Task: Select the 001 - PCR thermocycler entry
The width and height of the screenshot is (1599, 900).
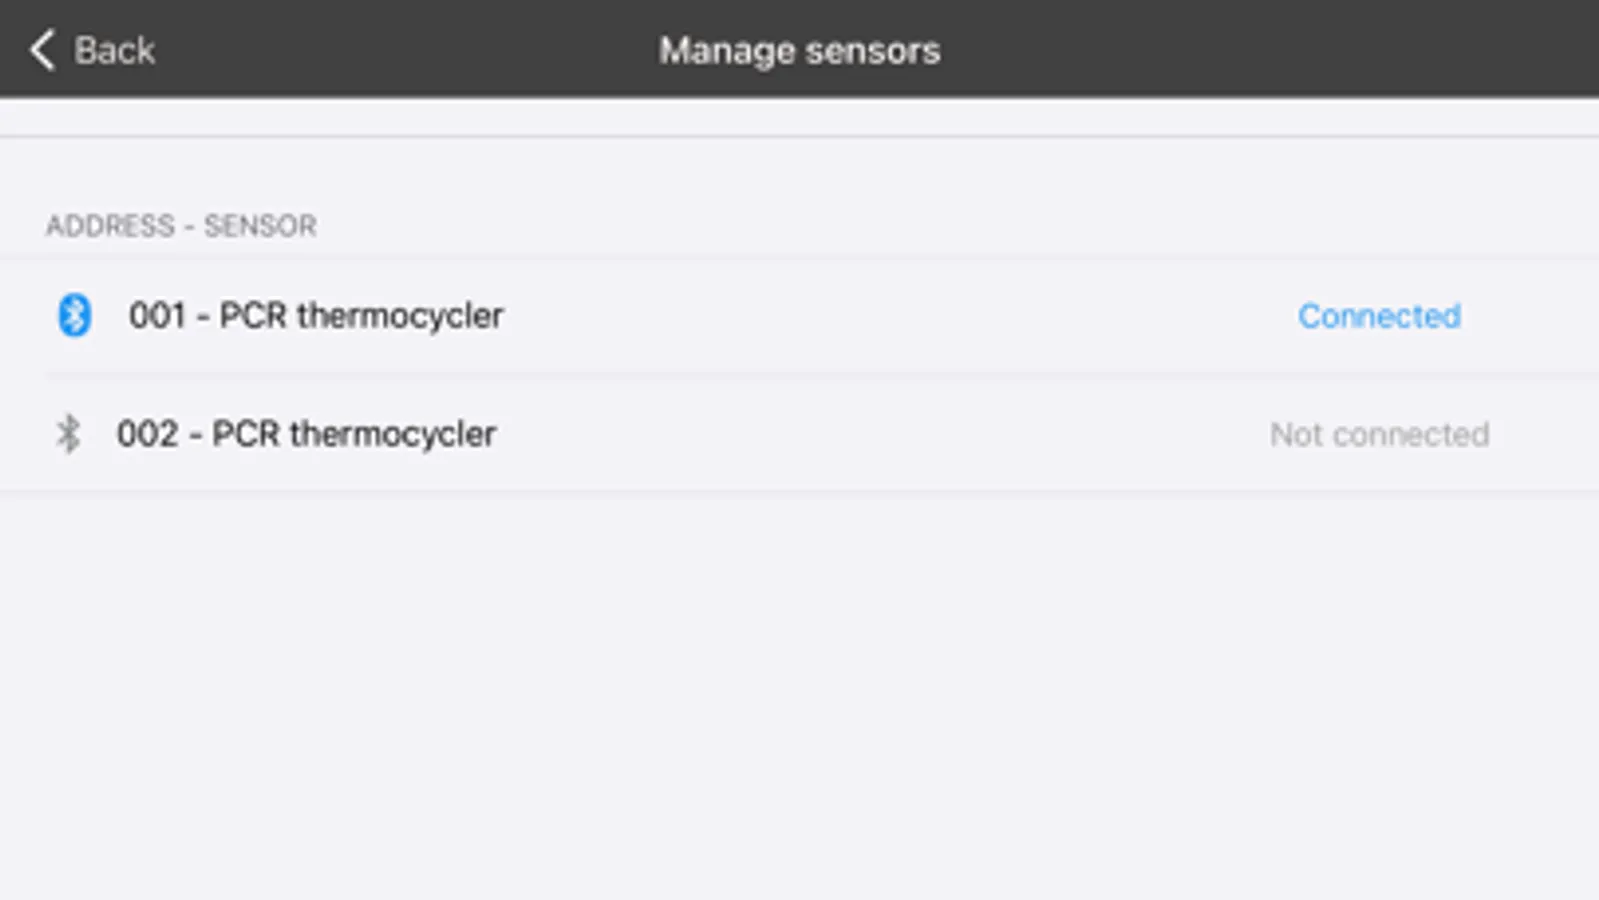Action: (x=315, y=316)
